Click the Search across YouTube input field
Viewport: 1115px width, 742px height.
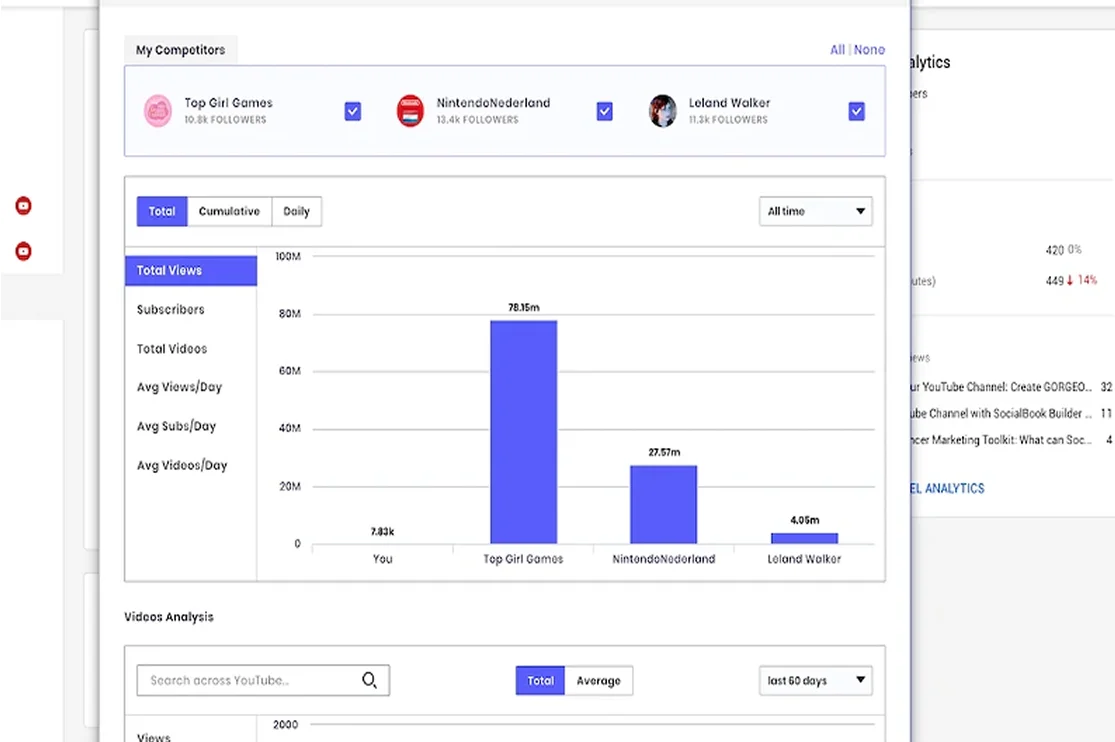tap(250, 681)
